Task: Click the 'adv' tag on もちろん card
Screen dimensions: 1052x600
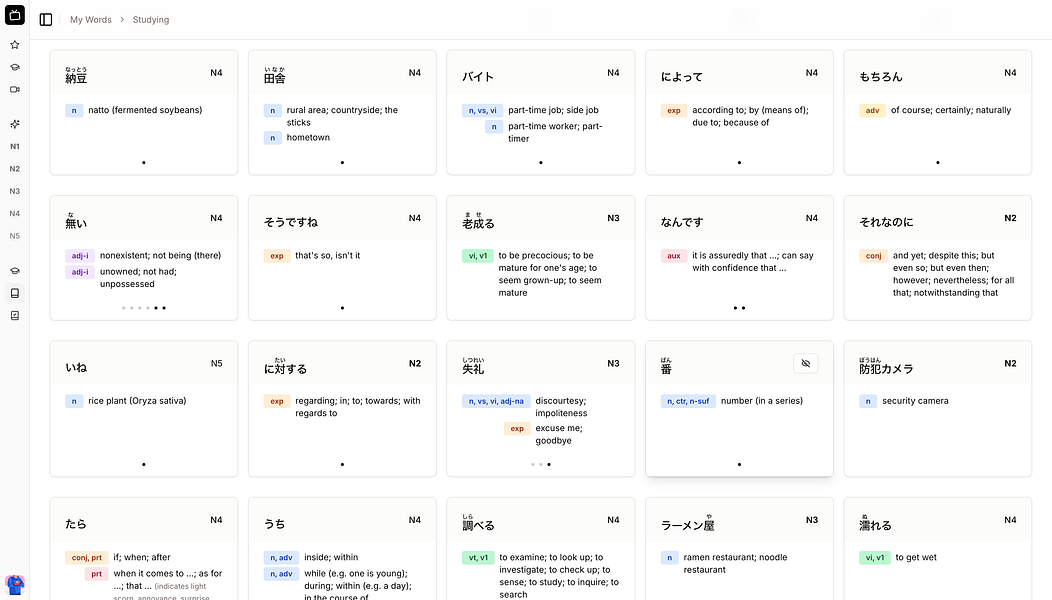Action: click(x=872, y=110)
